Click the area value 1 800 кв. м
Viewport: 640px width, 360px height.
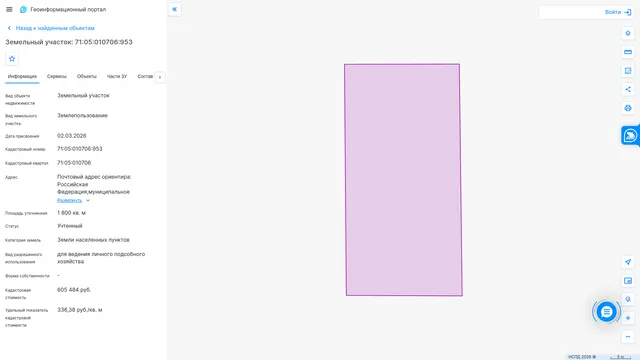[71, 213]
